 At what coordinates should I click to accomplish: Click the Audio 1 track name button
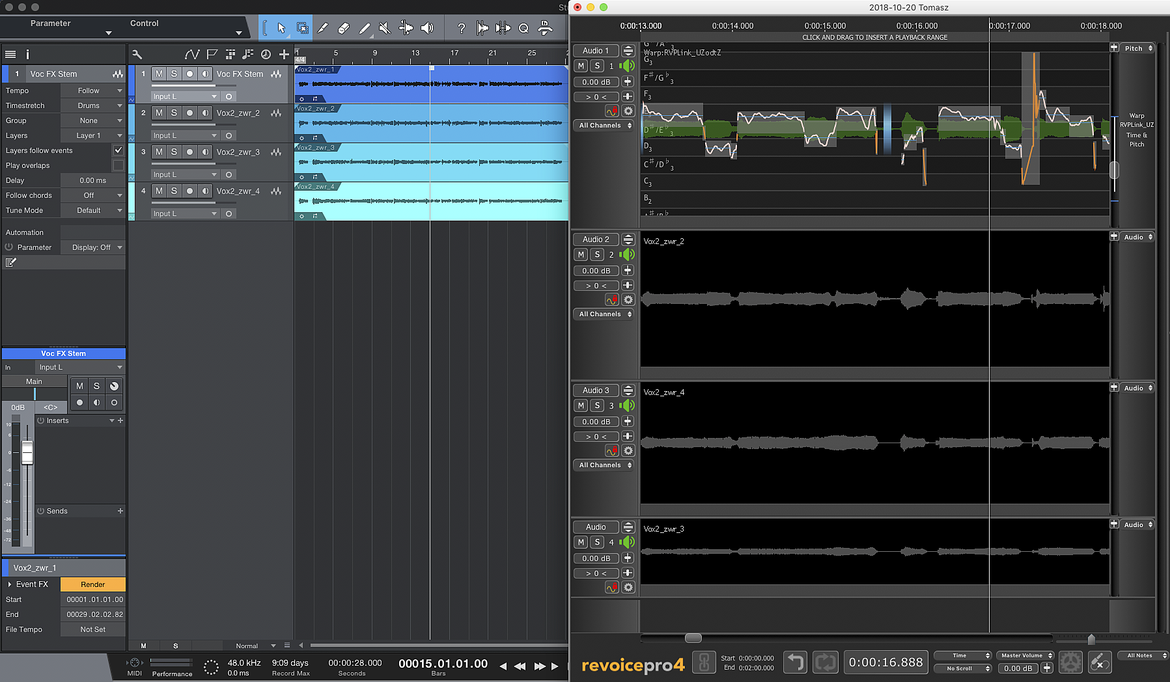coord(595,51)
